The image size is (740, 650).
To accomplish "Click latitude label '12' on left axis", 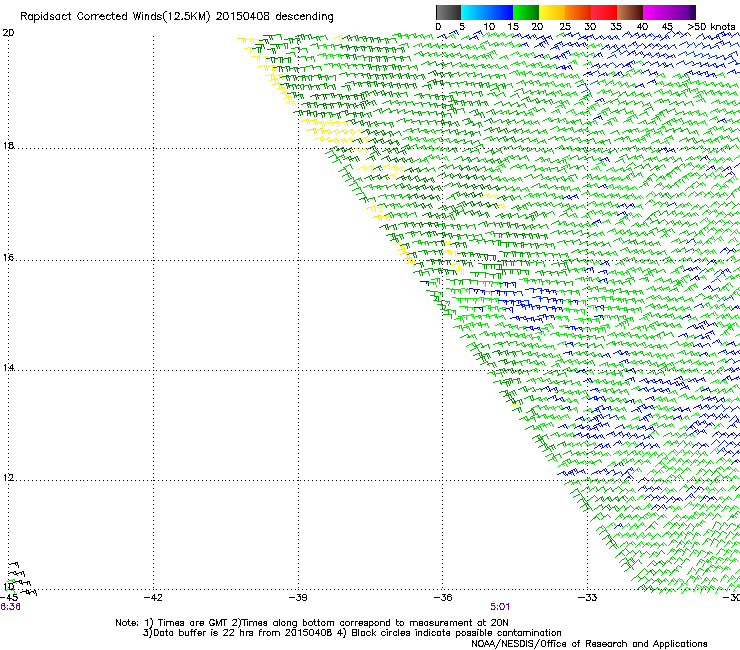I will pyautogui.click(x=8, y=478).
